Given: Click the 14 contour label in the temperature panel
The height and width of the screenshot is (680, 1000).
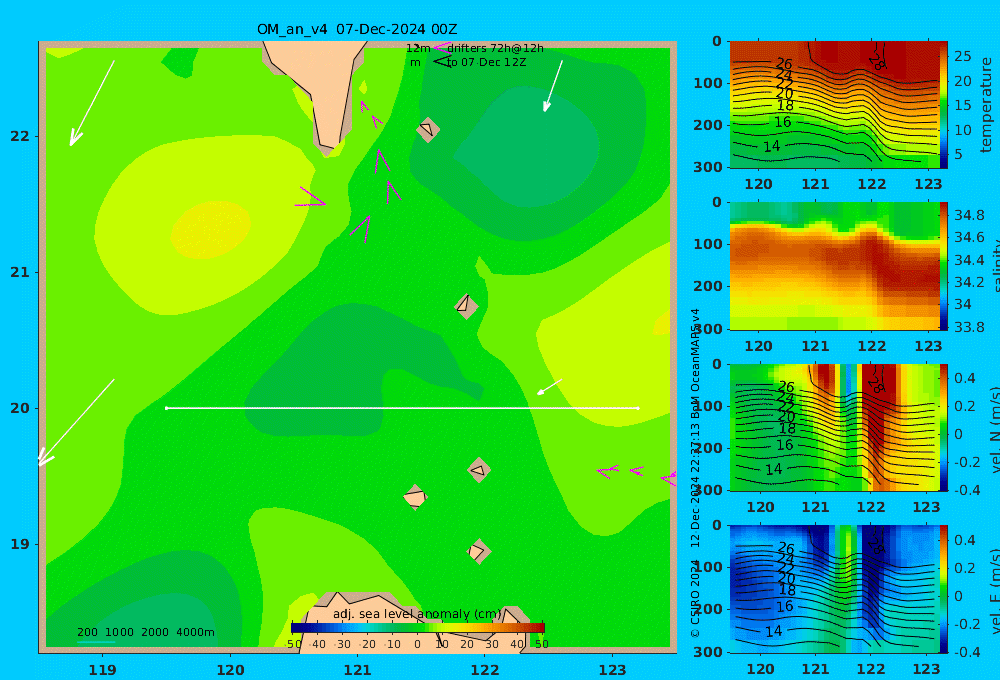Looking at the screenshot, I should coord(772,147).
